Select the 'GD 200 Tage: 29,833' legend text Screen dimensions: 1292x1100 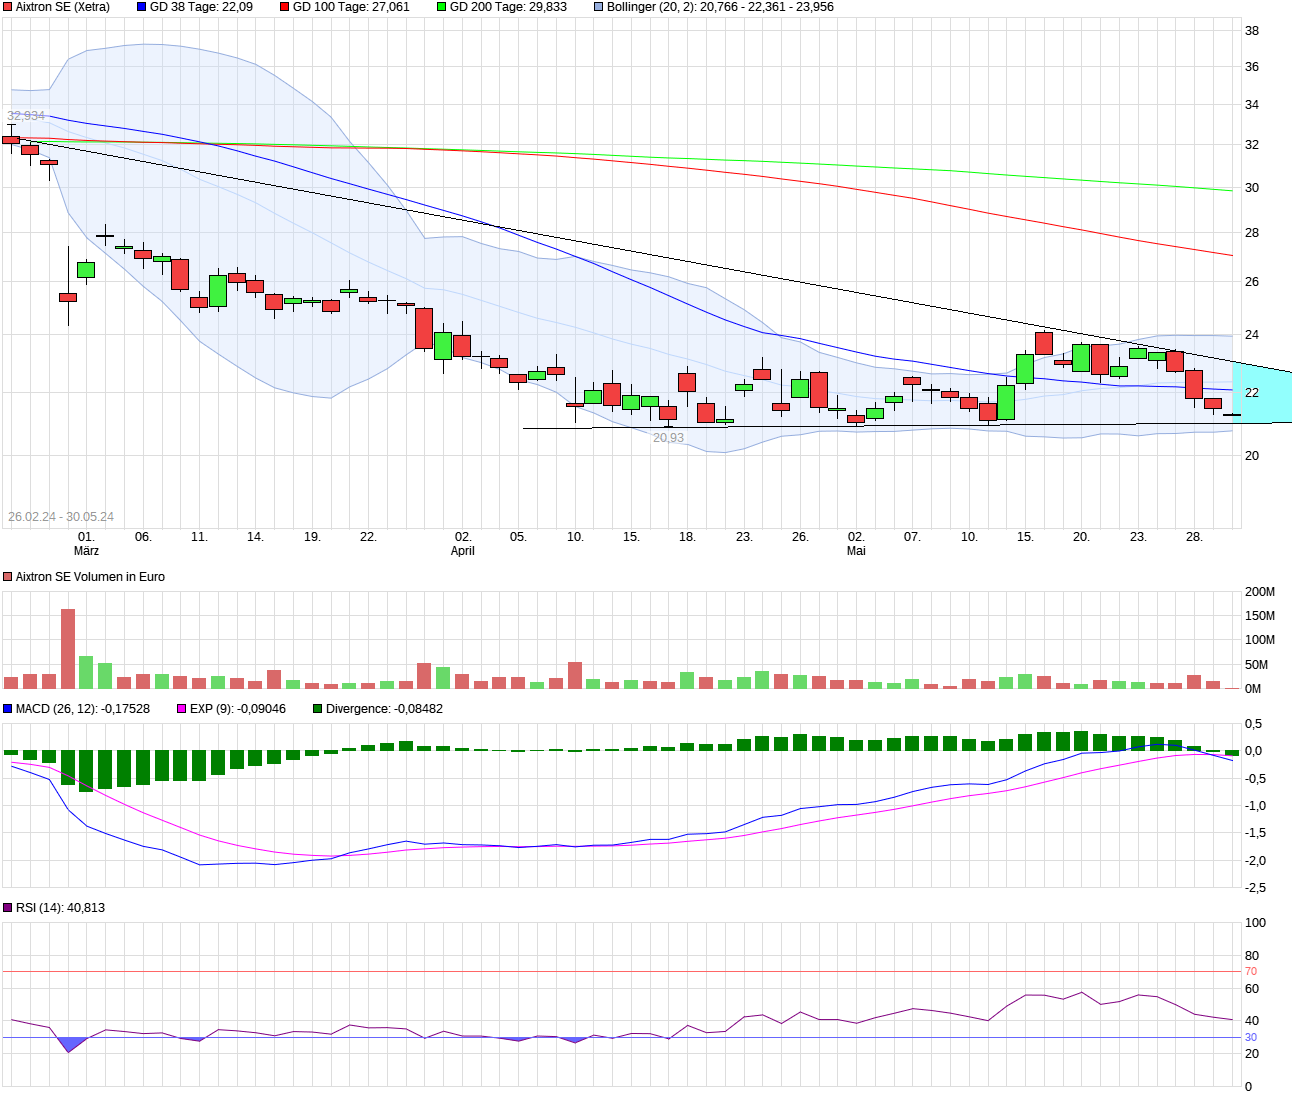click(x=508, y=7)
